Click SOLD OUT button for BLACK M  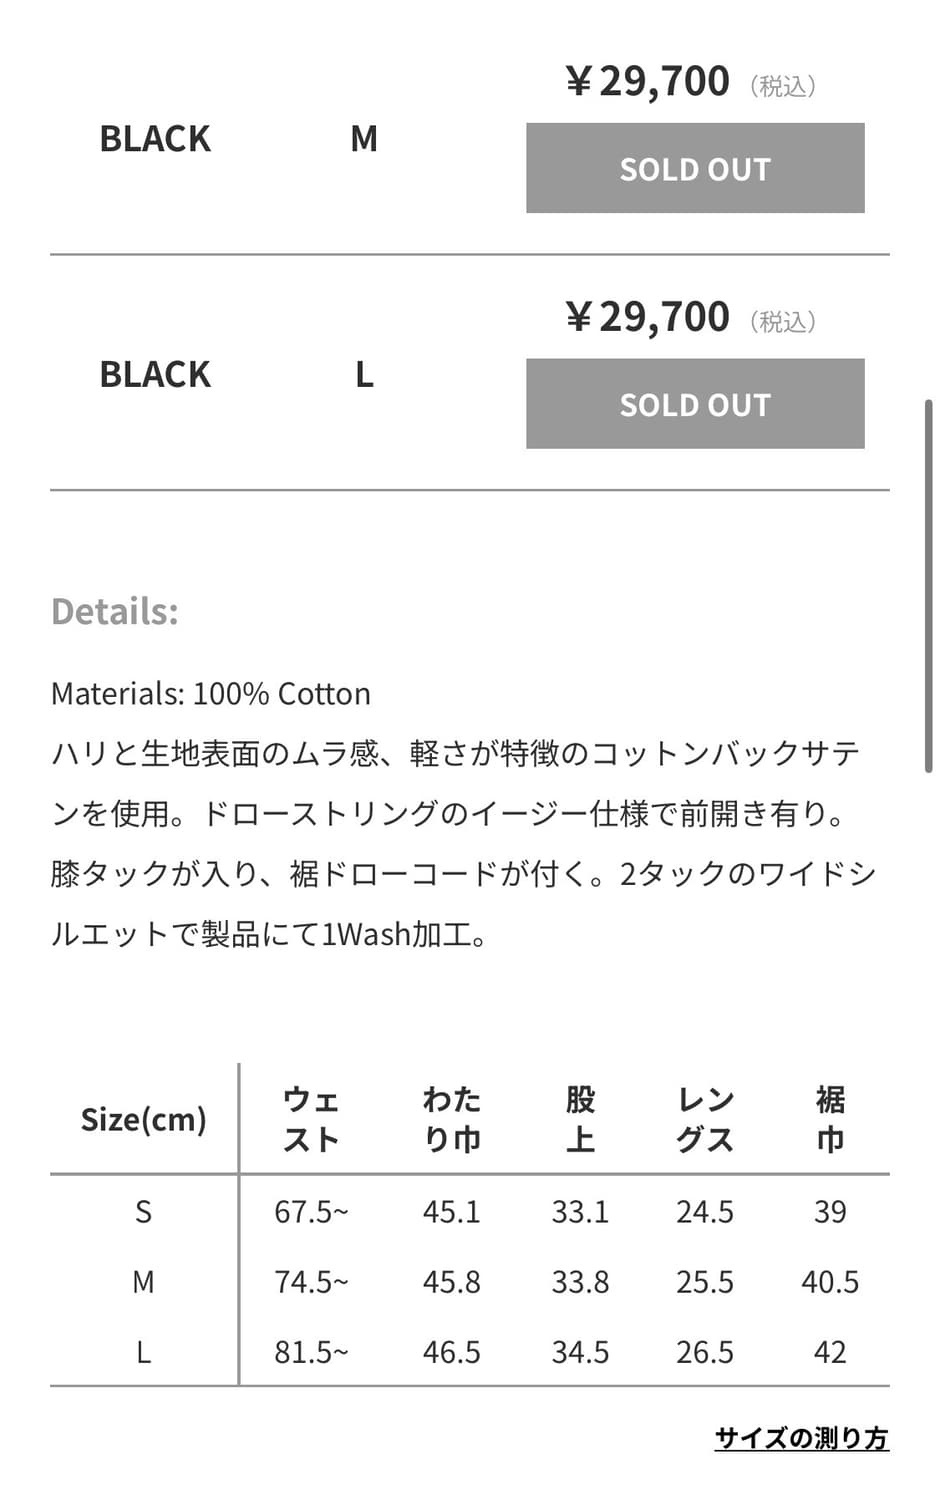(695, 168)
